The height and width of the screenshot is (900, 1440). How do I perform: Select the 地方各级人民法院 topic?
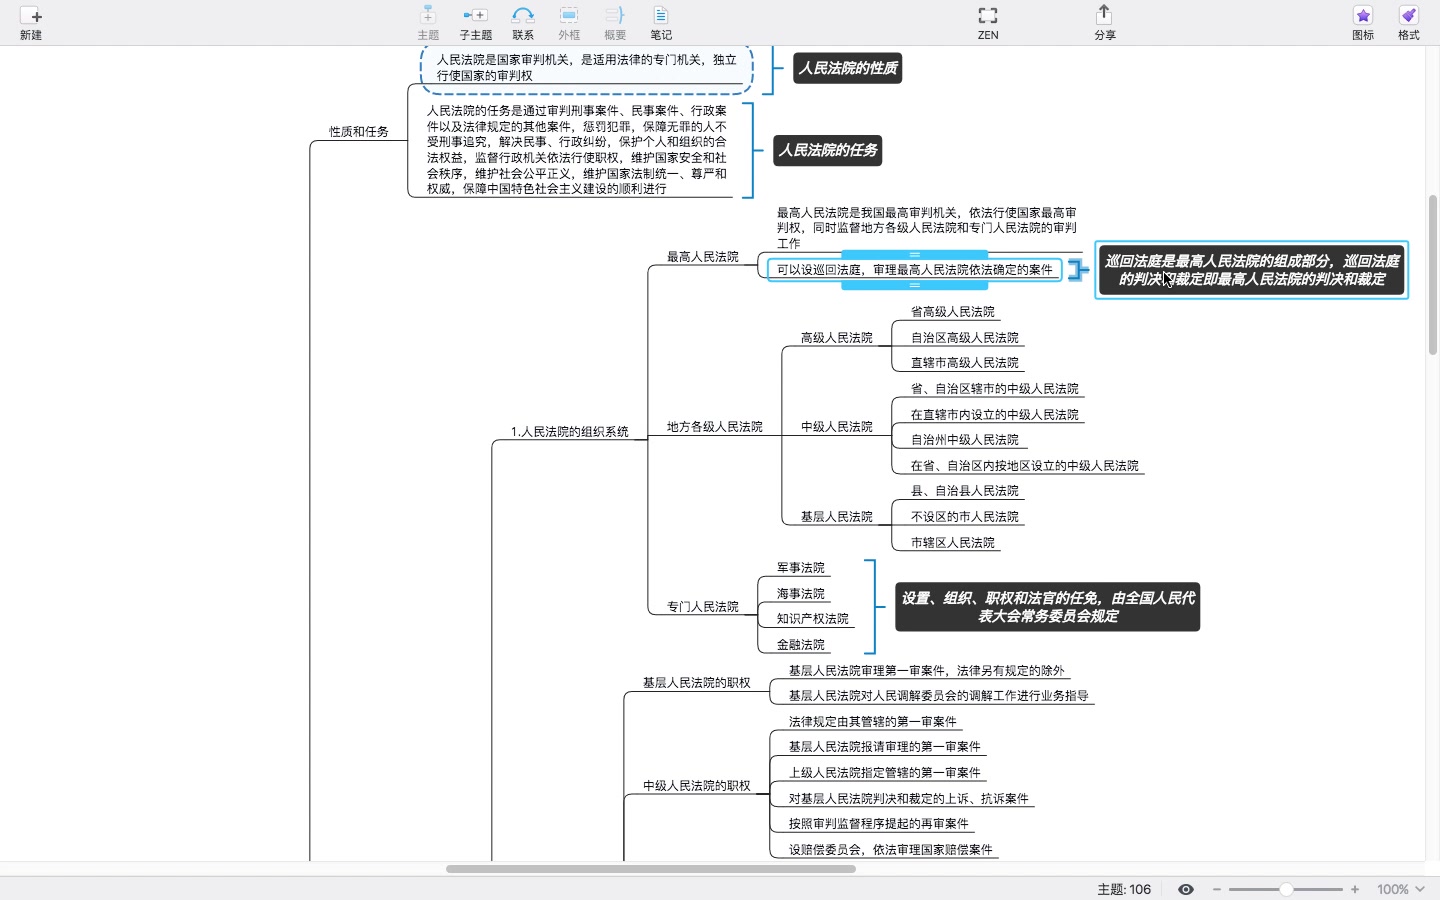pyautogui.click(x=715, y=427)
